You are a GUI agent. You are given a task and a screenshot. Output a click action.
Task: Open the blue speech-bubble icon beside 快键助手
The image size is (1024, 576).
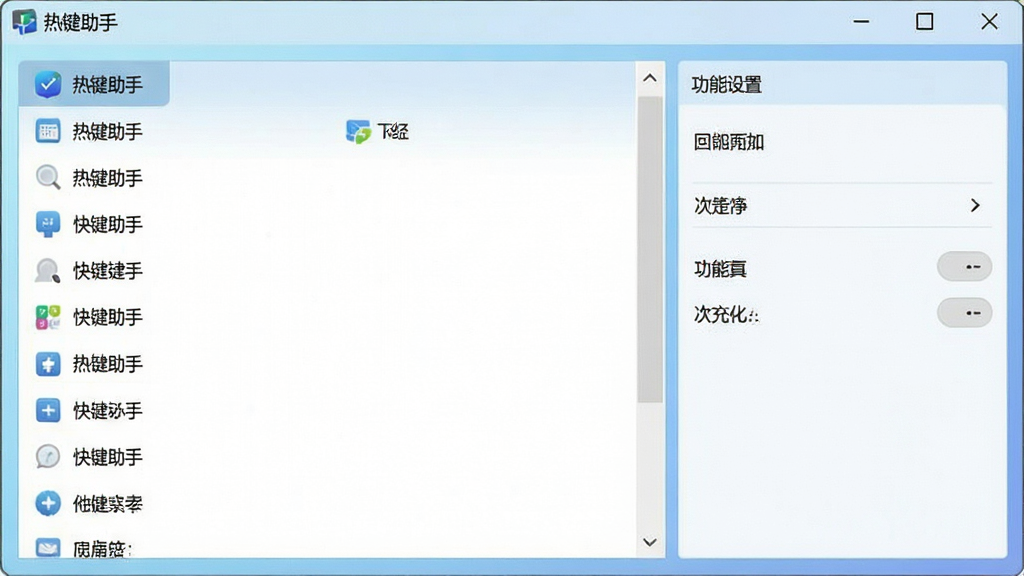click(48, 224)
